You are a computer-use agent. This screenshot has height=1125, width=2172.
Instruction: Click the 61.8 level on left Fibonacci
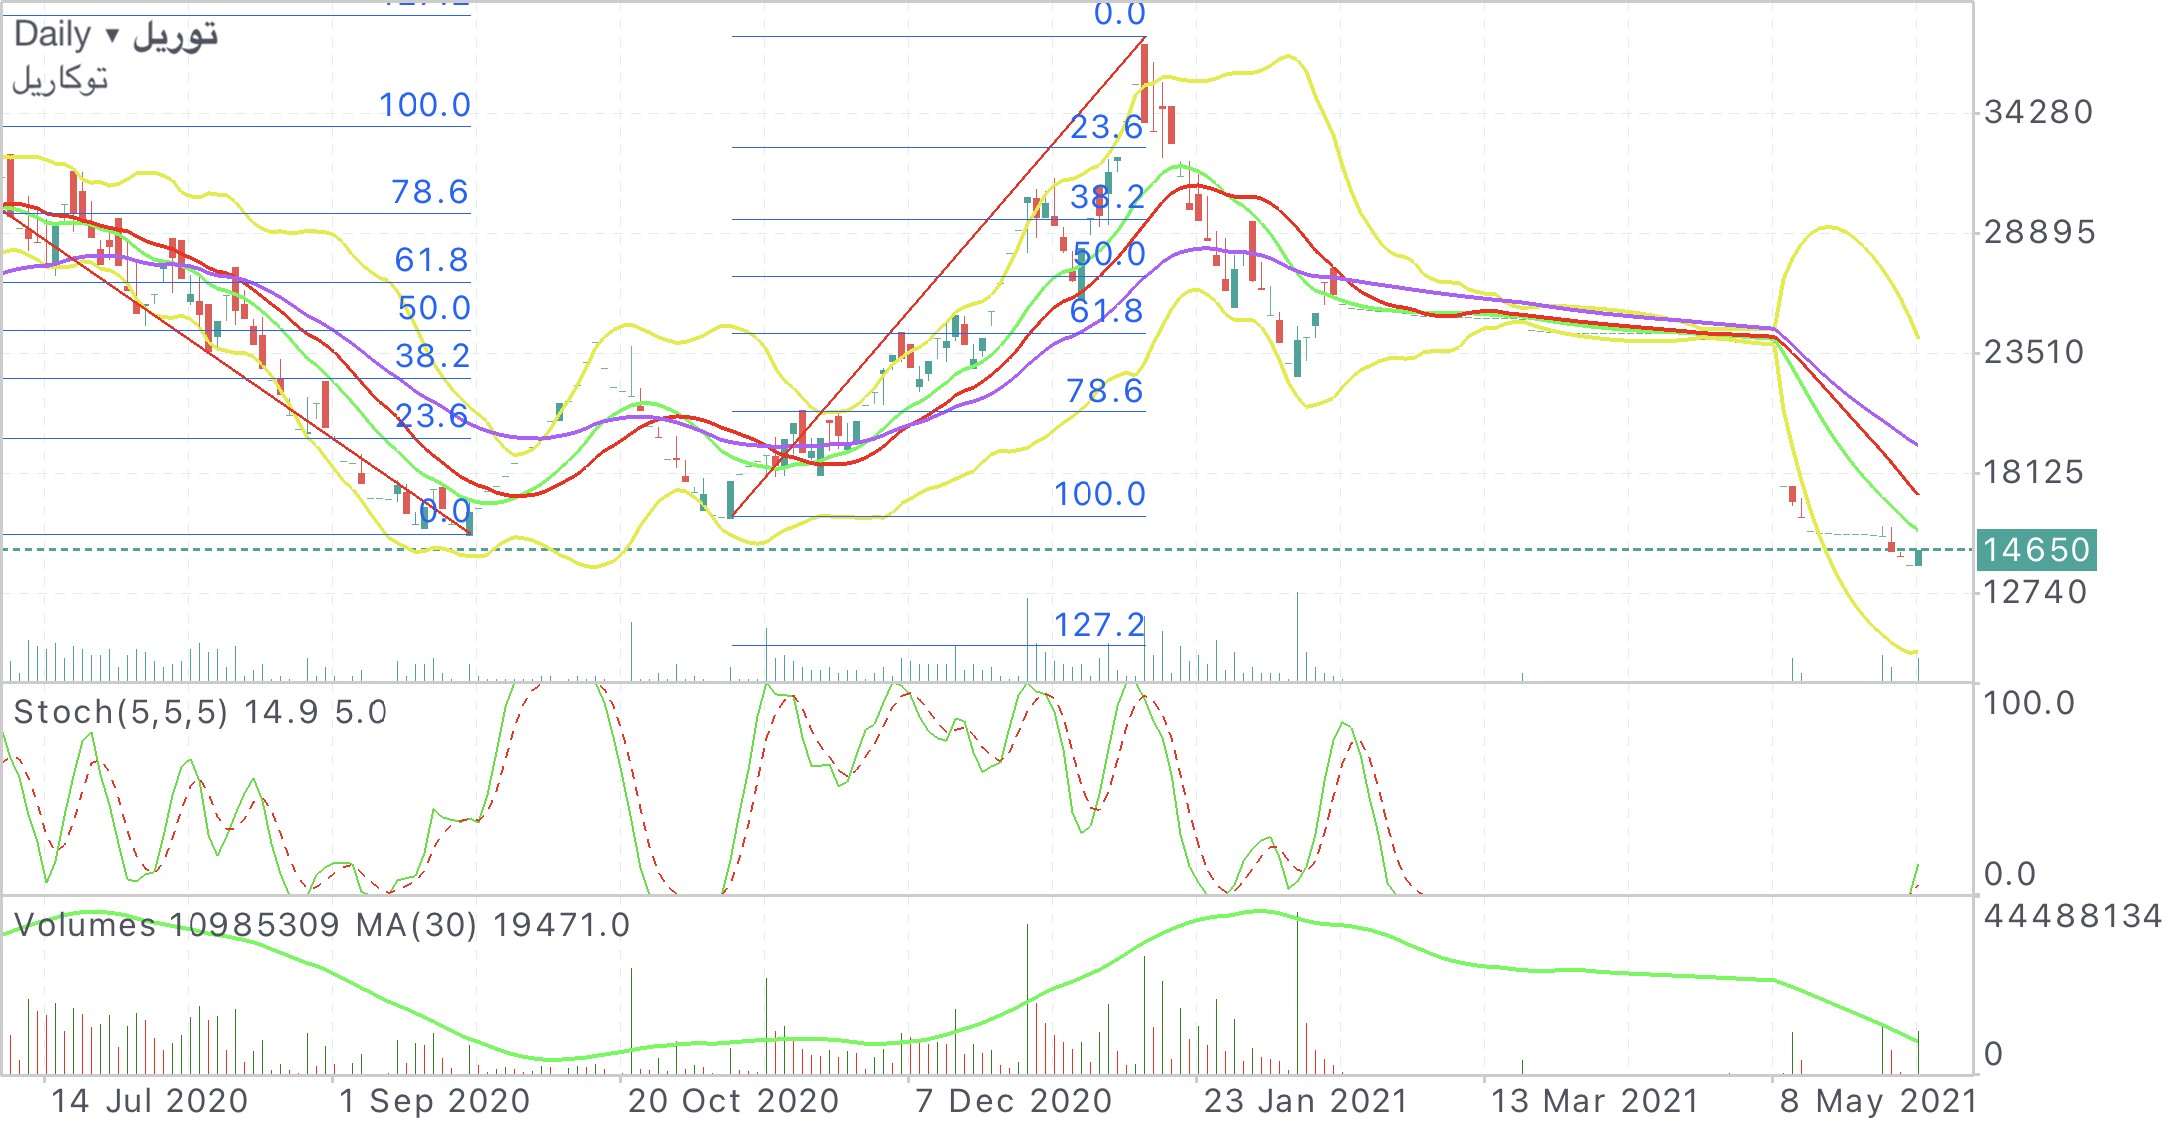click(431, 260)
